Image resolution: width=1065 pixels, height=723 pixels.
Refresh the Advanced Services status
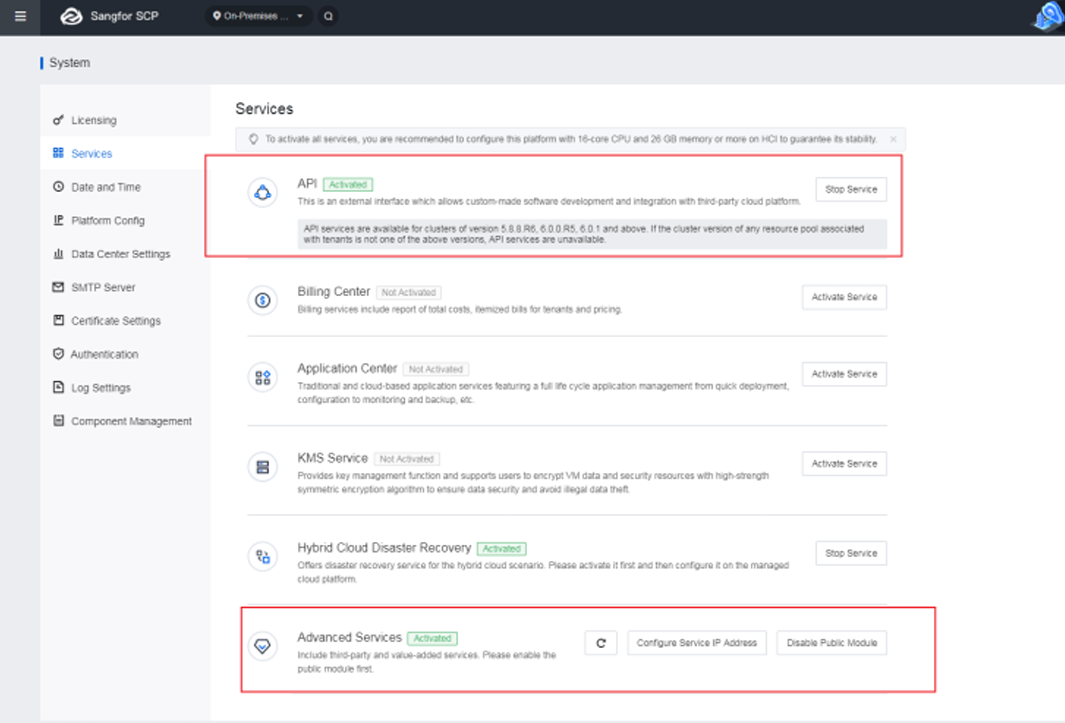[x=601, y=642]
